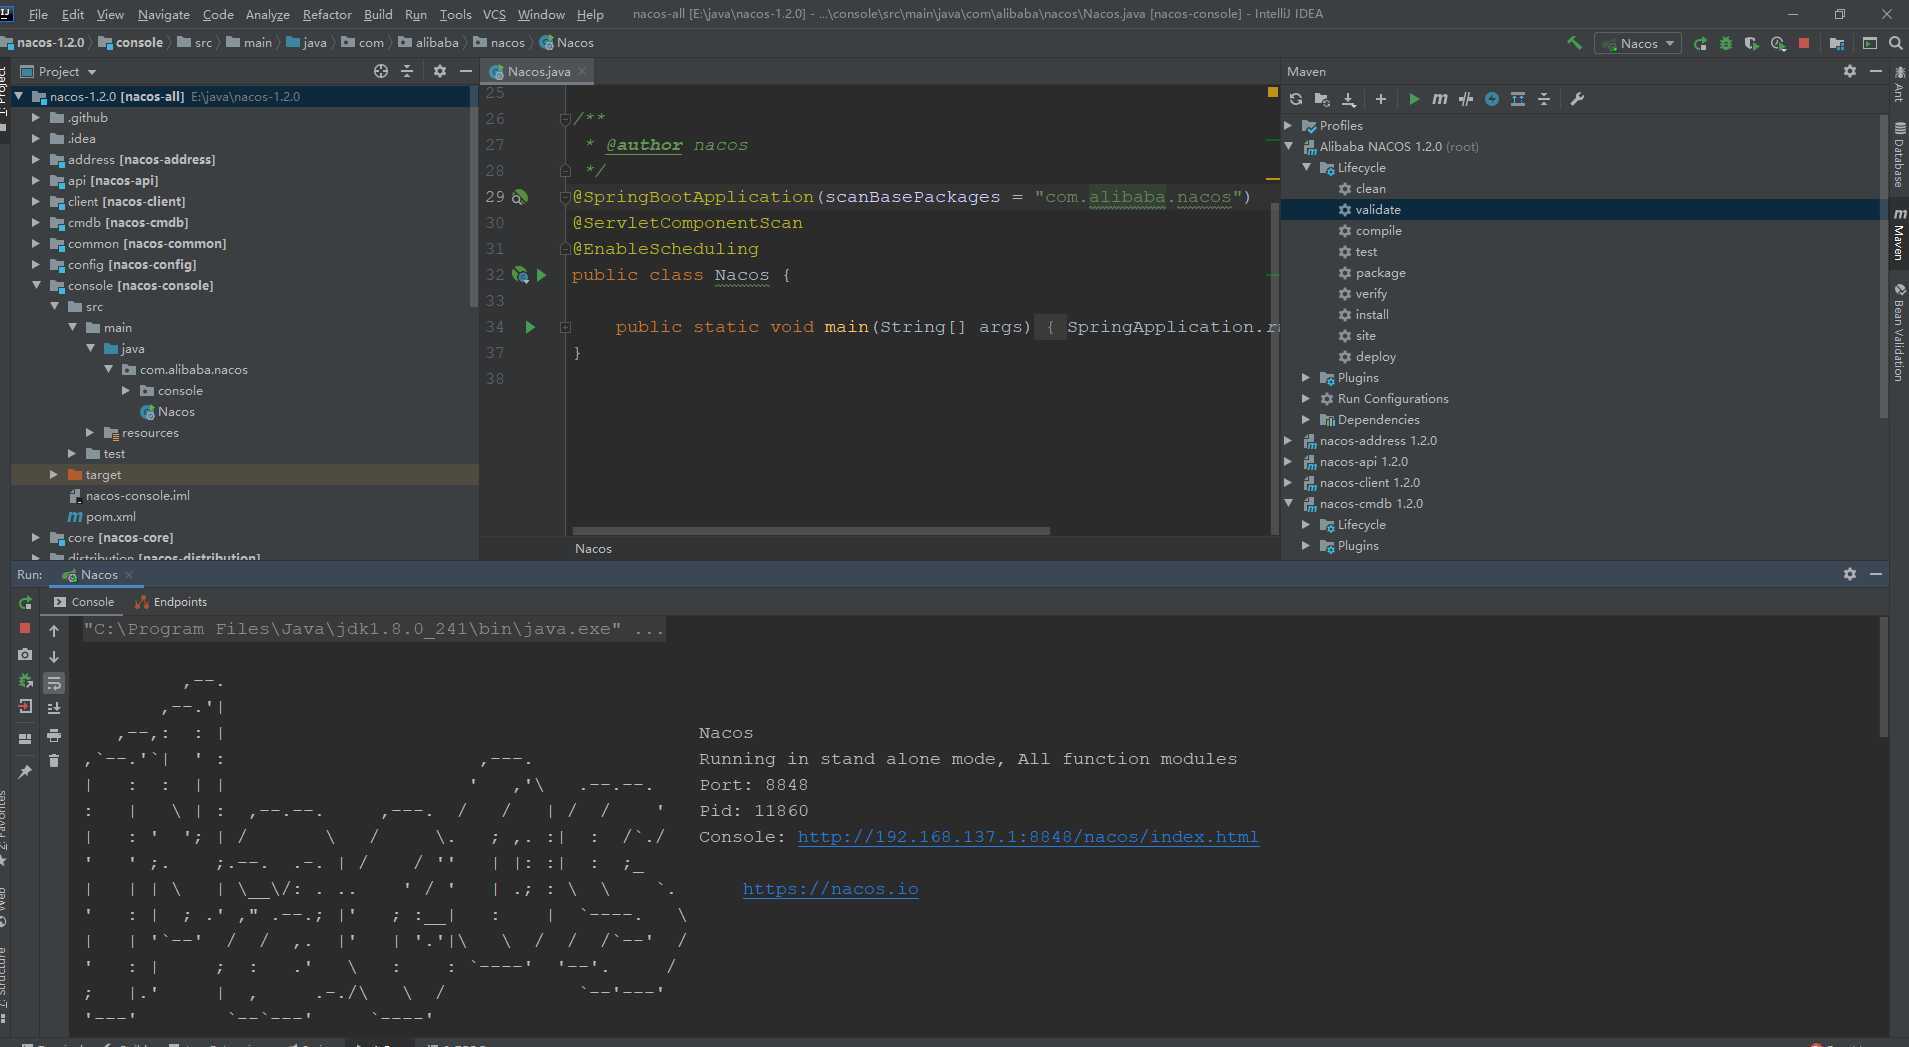Viewport: 1909px width, 1047px height.
Task: Click Show Dependencies icon in Maven toolbar
Action: click(1518, 99)
